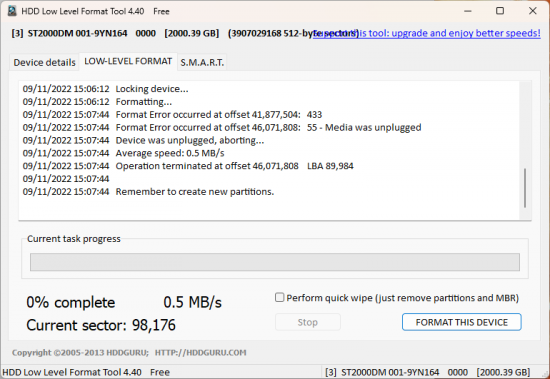Switch to the S.M.A.R.T. tab
The image size is (550, 379).
click(x=202, y=62)
